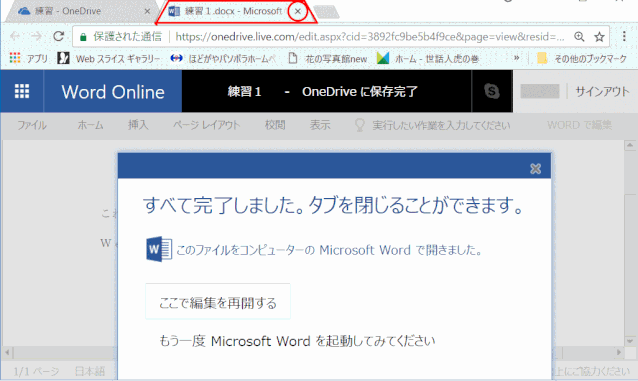The image size is (638, 381).
Task: Click the vertical scrollbar down arrow
Action: click(630, 341)
